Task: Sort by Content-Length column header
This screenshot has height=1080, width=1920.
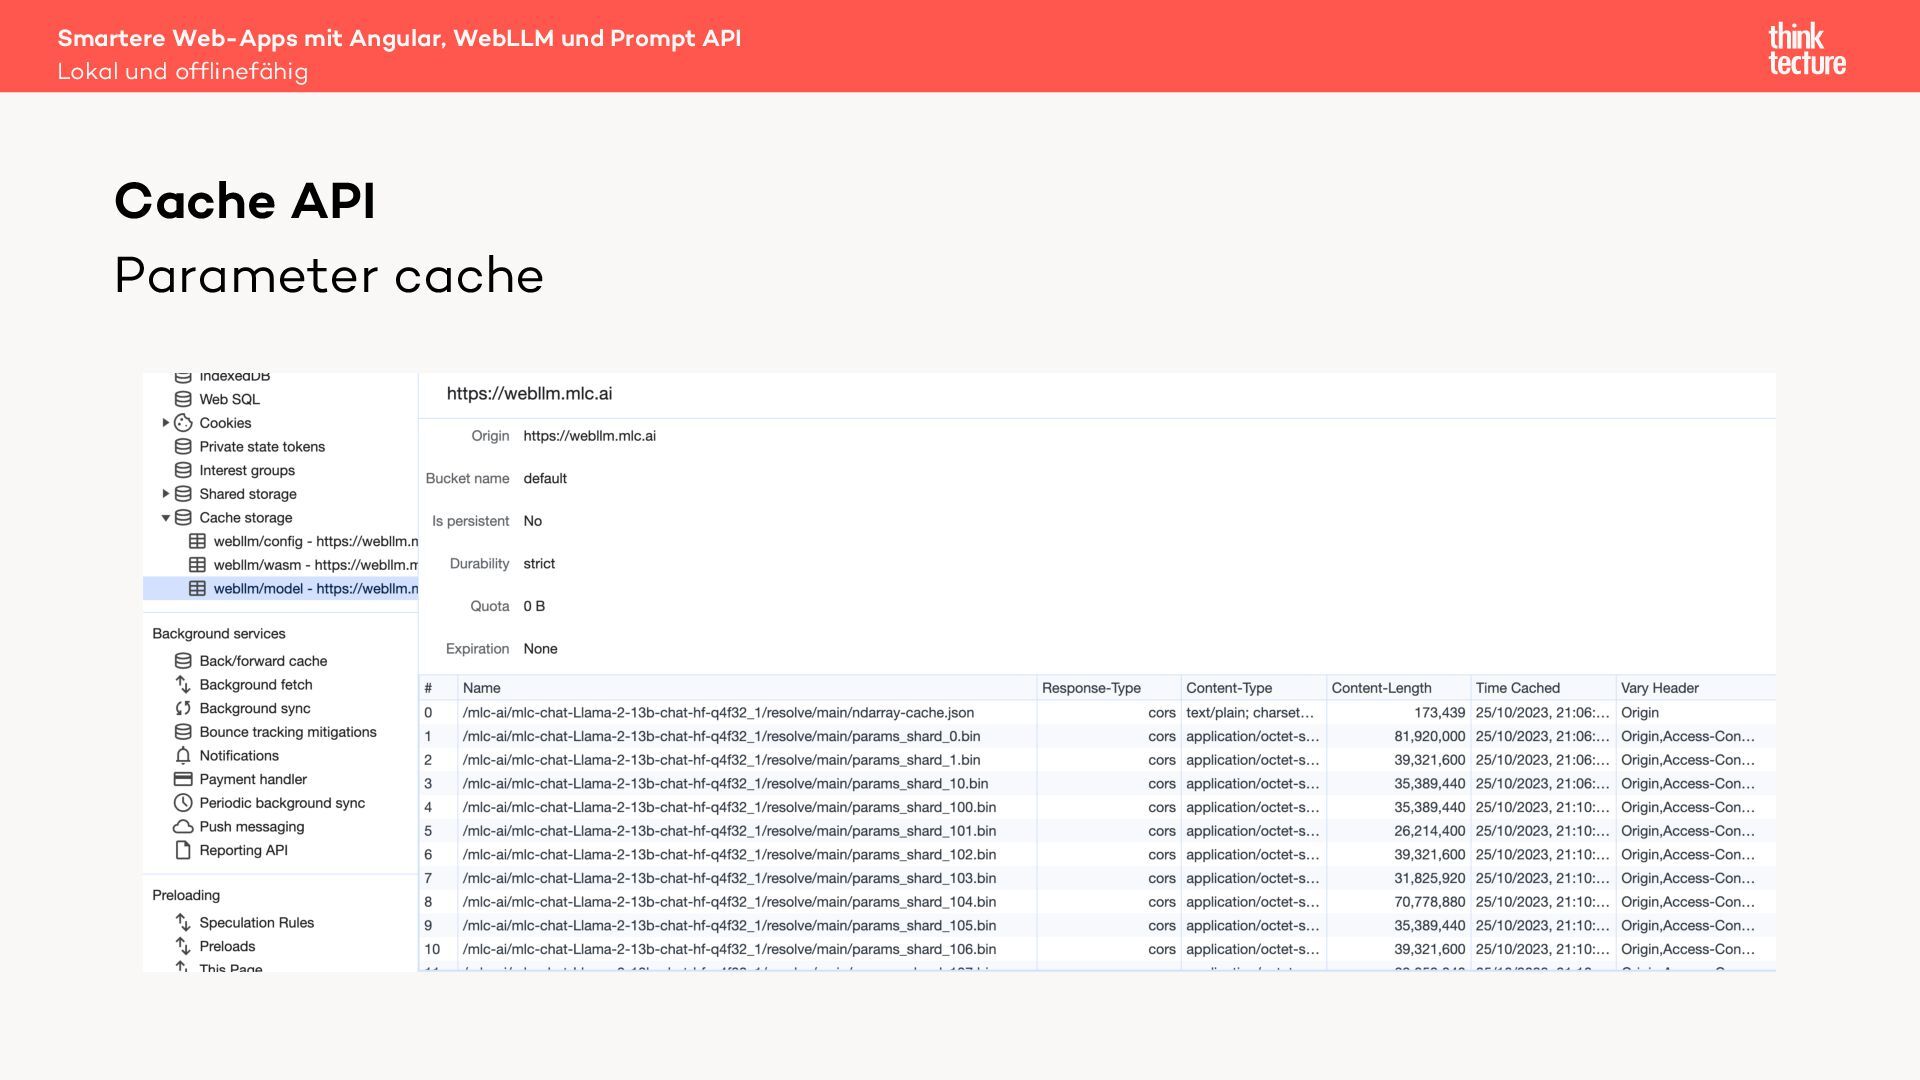Action: click(1381, 688)
